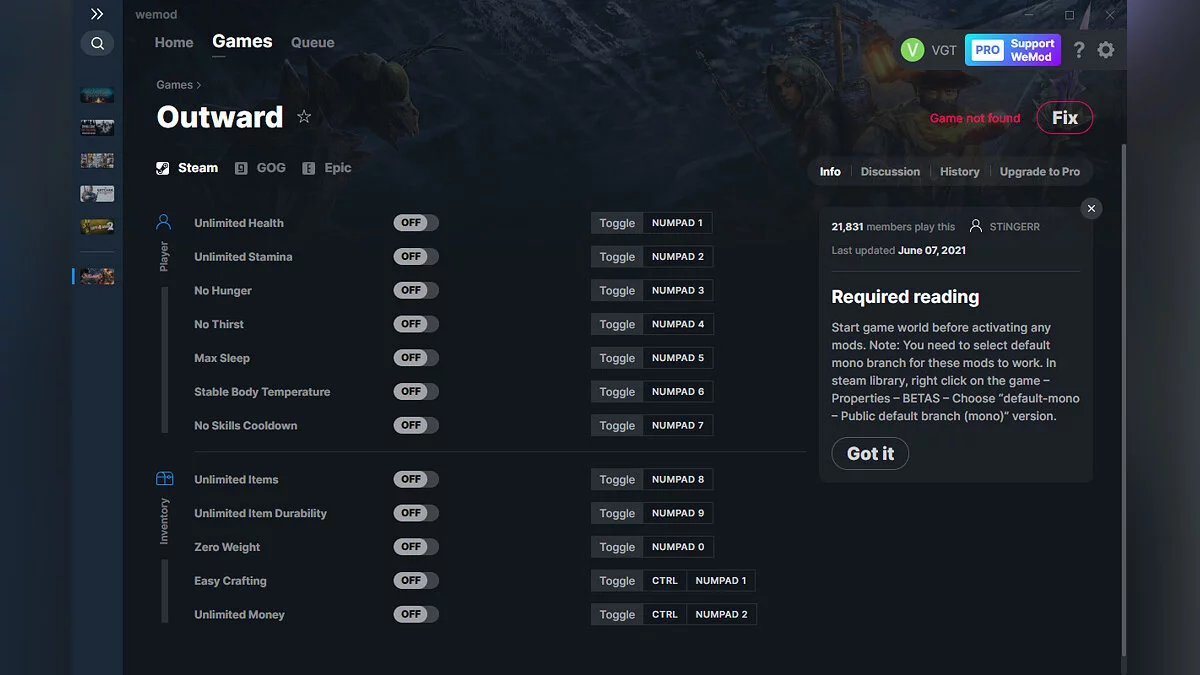Expand the sidebar with the double chevron
The width and height of the screenshot is (1200, 675).
pos(97,14)
